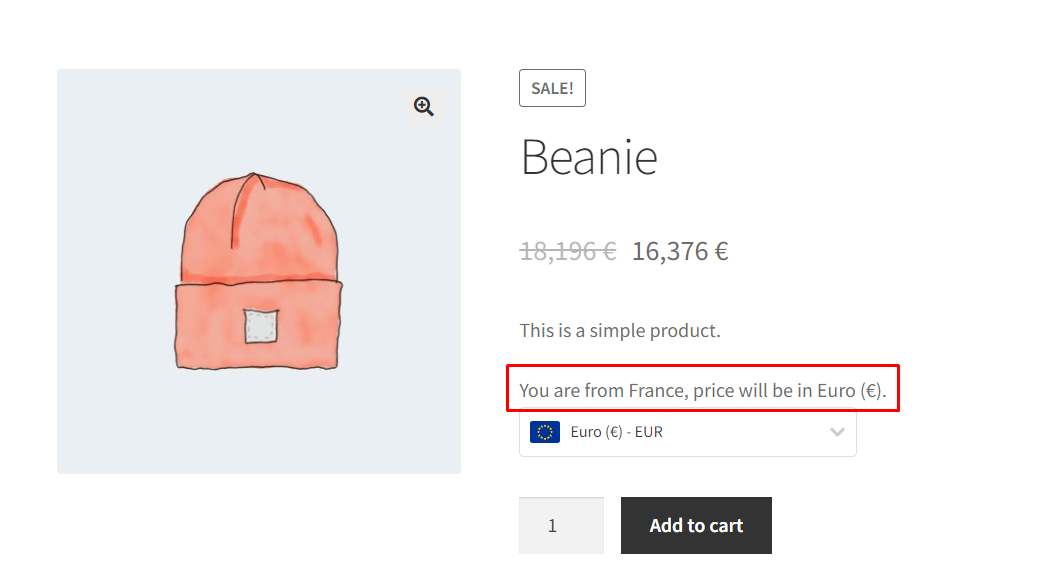Expand the currency selector chevron arrow
The height and width of the screenshot is (588, 1057).
click(837, 432)
